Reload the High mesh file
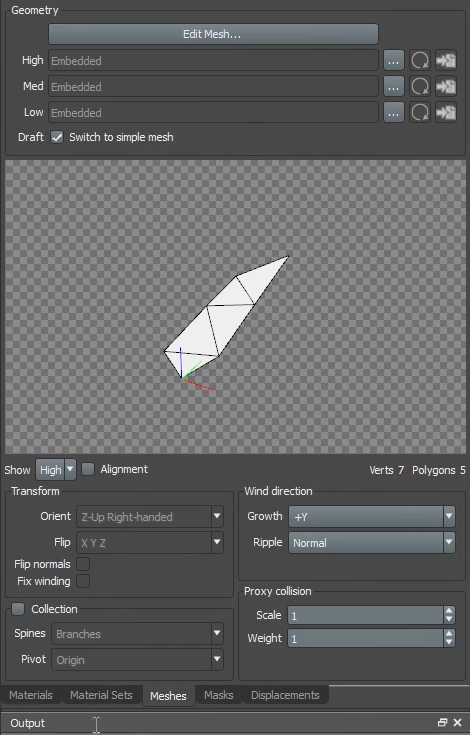Image resolution: width=470 pixels, height=735 pixels. (420, 60)
